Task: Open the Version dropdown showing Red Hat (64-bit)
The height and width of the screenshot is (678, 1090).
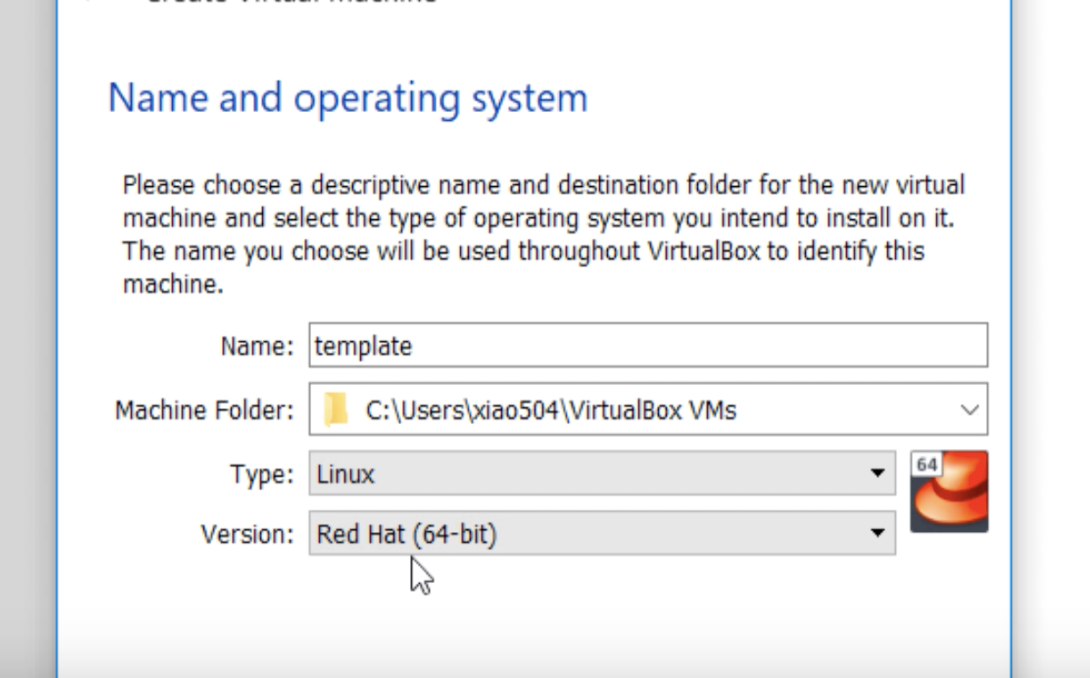Action: pyautogui.click(x=590, y=534)
